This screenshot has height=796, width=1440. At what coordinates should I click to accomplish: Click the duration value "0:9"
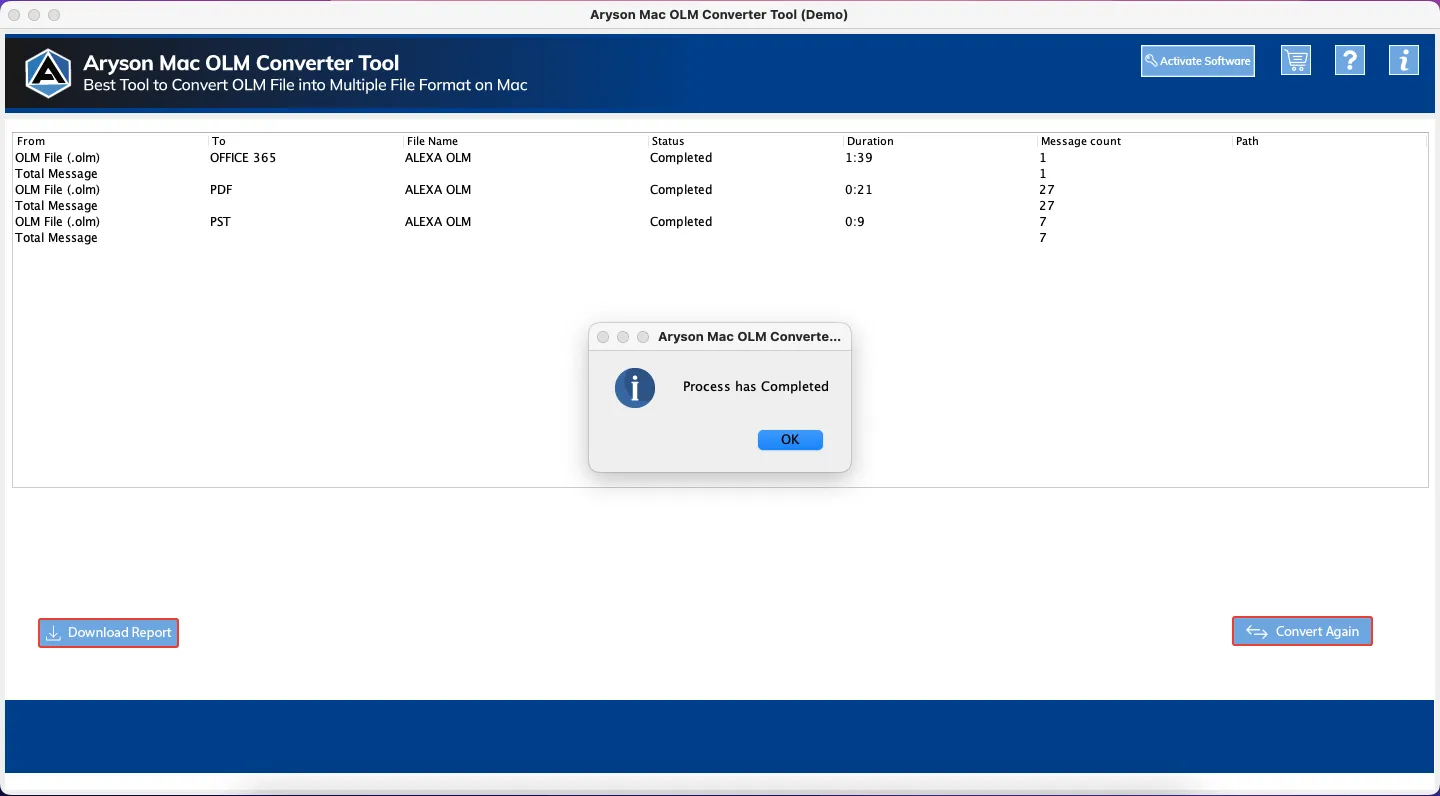(x=855, y=222)
